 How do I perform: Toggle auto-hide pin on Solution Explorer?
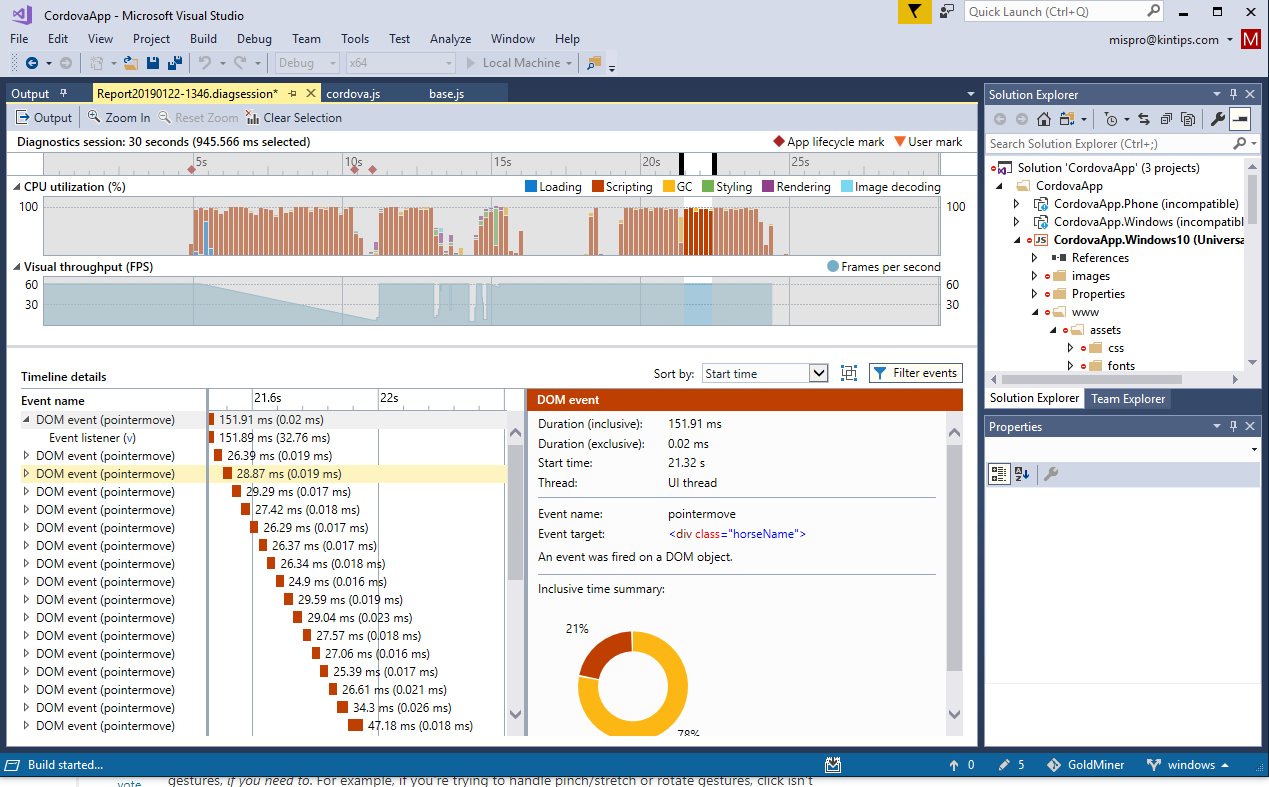click(x=1233, y=94)
